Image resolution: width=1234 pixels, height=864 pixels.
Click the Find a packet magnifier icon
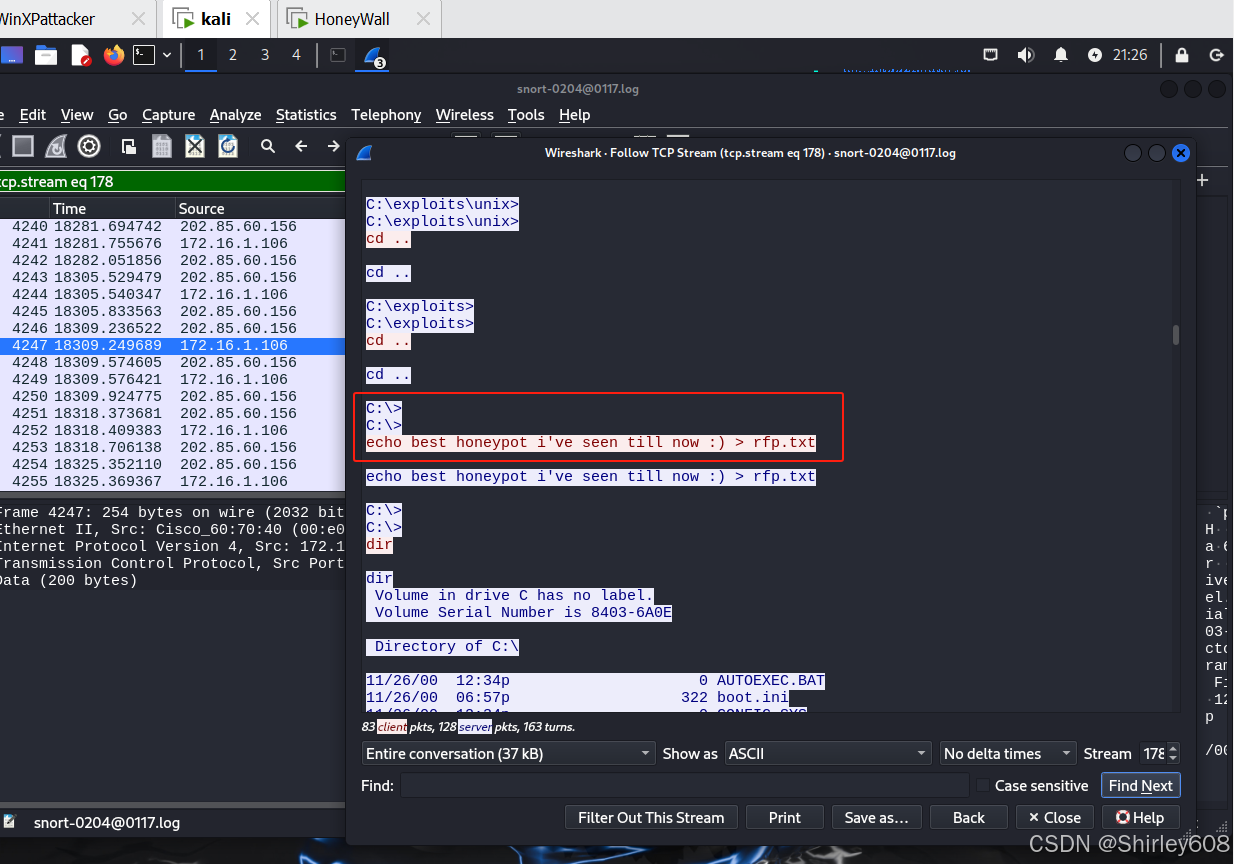coord(268,147)
